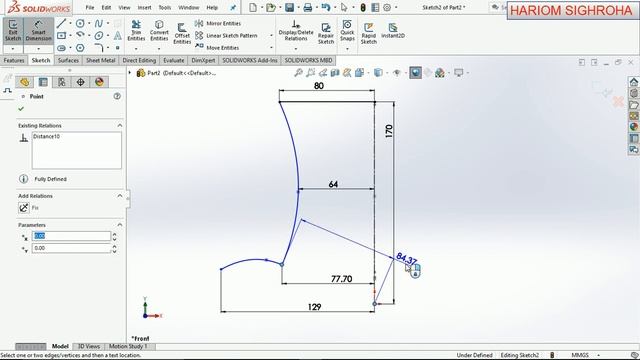This screenshot has width=640, height=360.
Task: Switch to the Direct Editing tab
Action: point(139,60)
